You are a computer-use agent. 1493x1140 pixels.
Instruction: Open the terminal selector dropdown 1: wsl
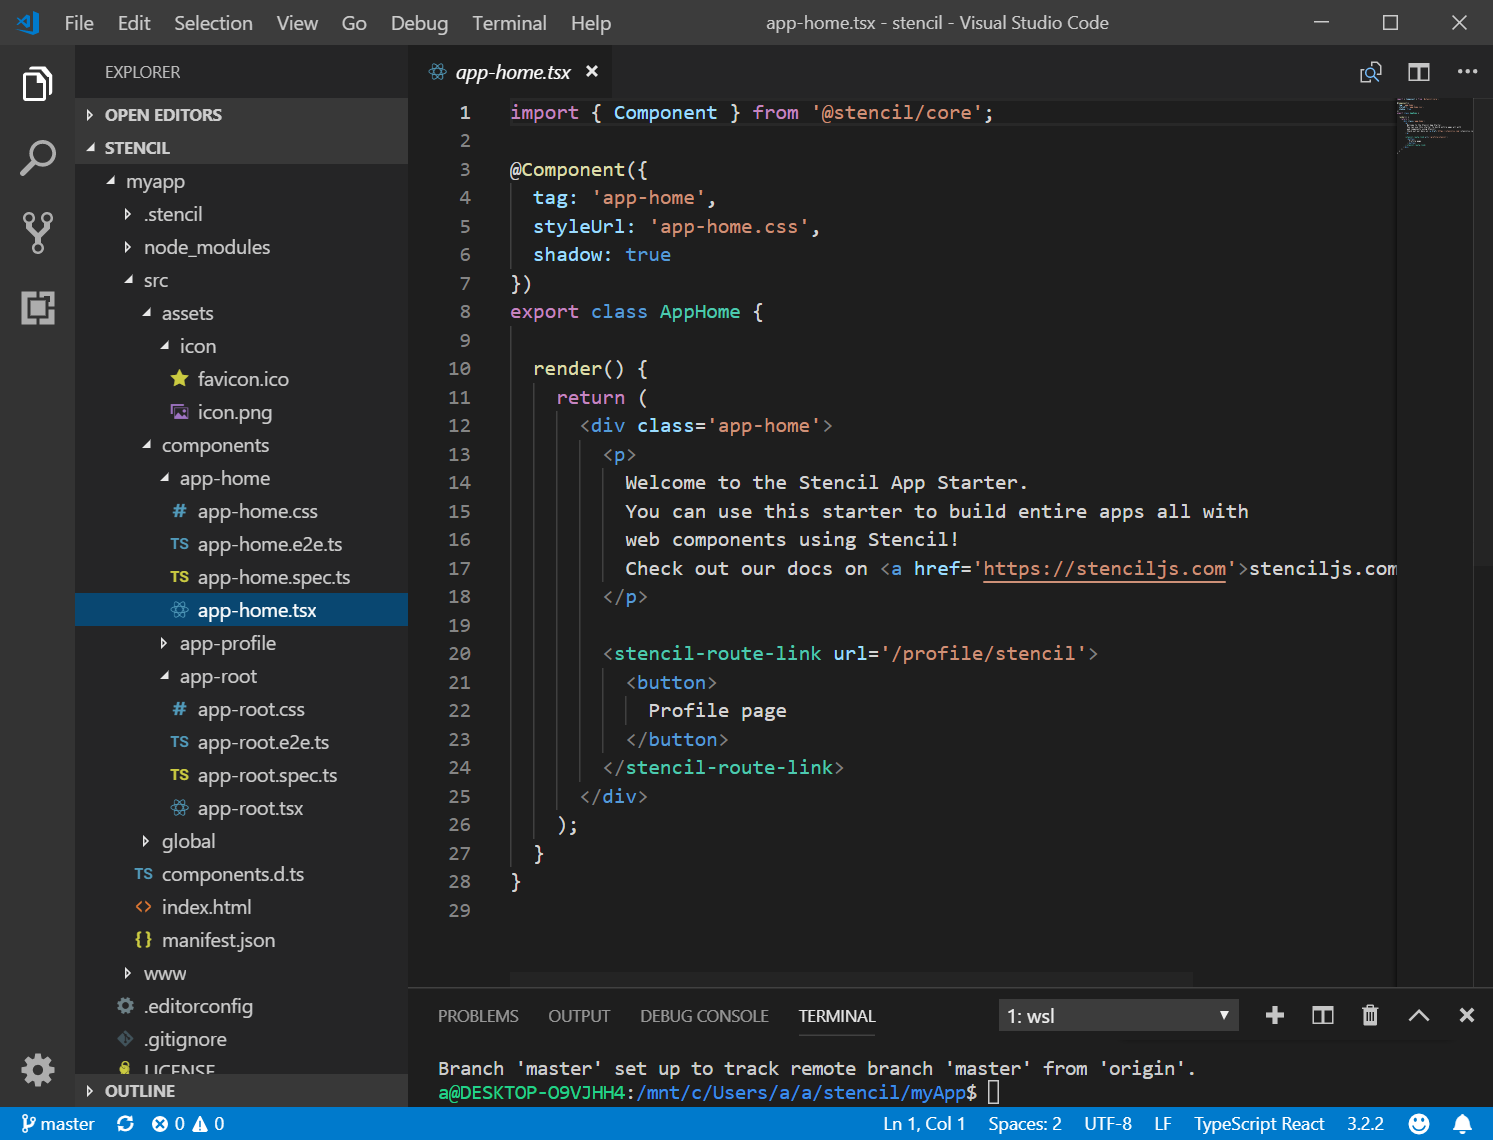tap(1118, 1016)
